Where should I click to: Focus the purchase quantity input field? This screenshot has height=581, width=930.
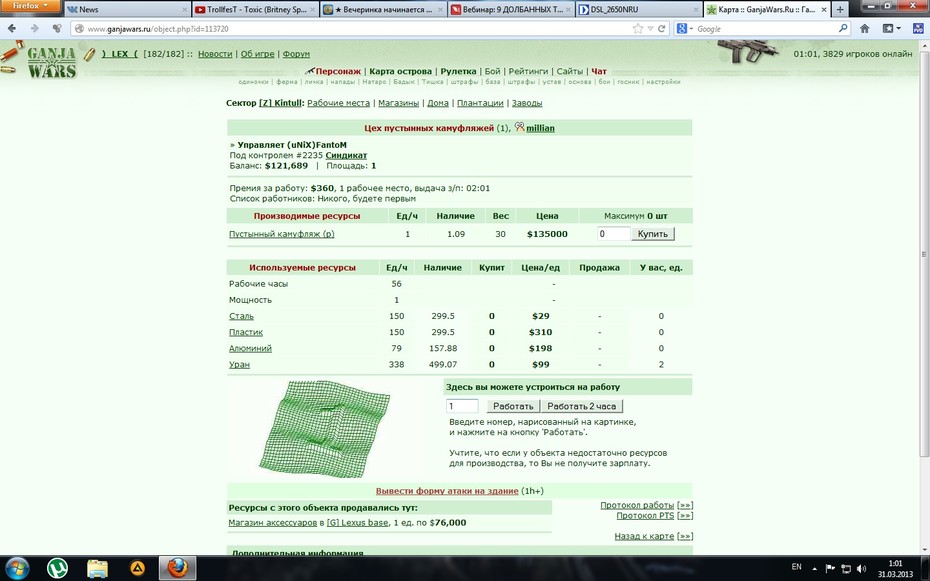click(613, 234)
